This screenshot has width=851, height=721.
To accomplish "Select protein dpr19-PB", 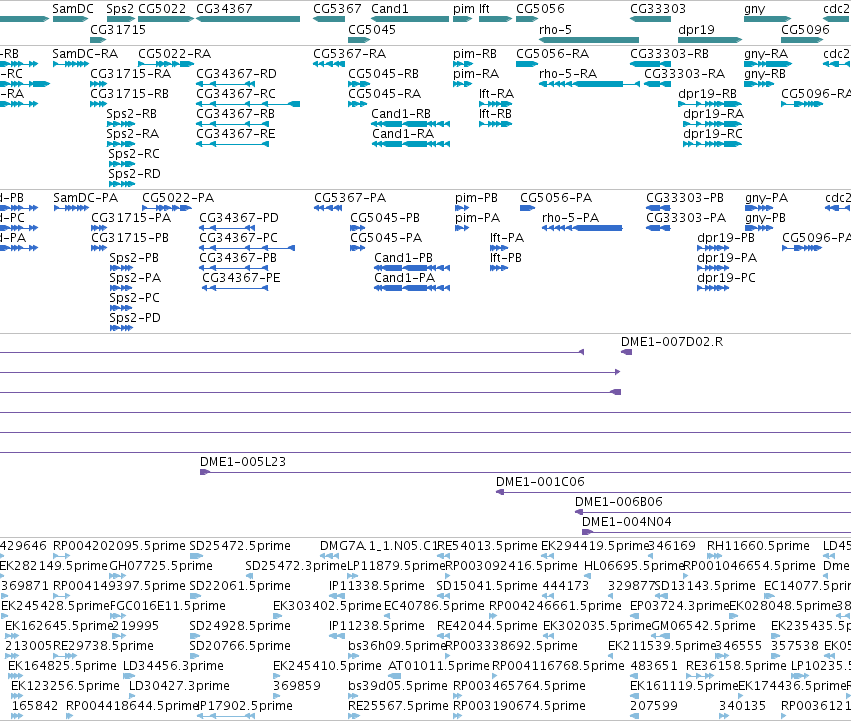I will [726, 238].
